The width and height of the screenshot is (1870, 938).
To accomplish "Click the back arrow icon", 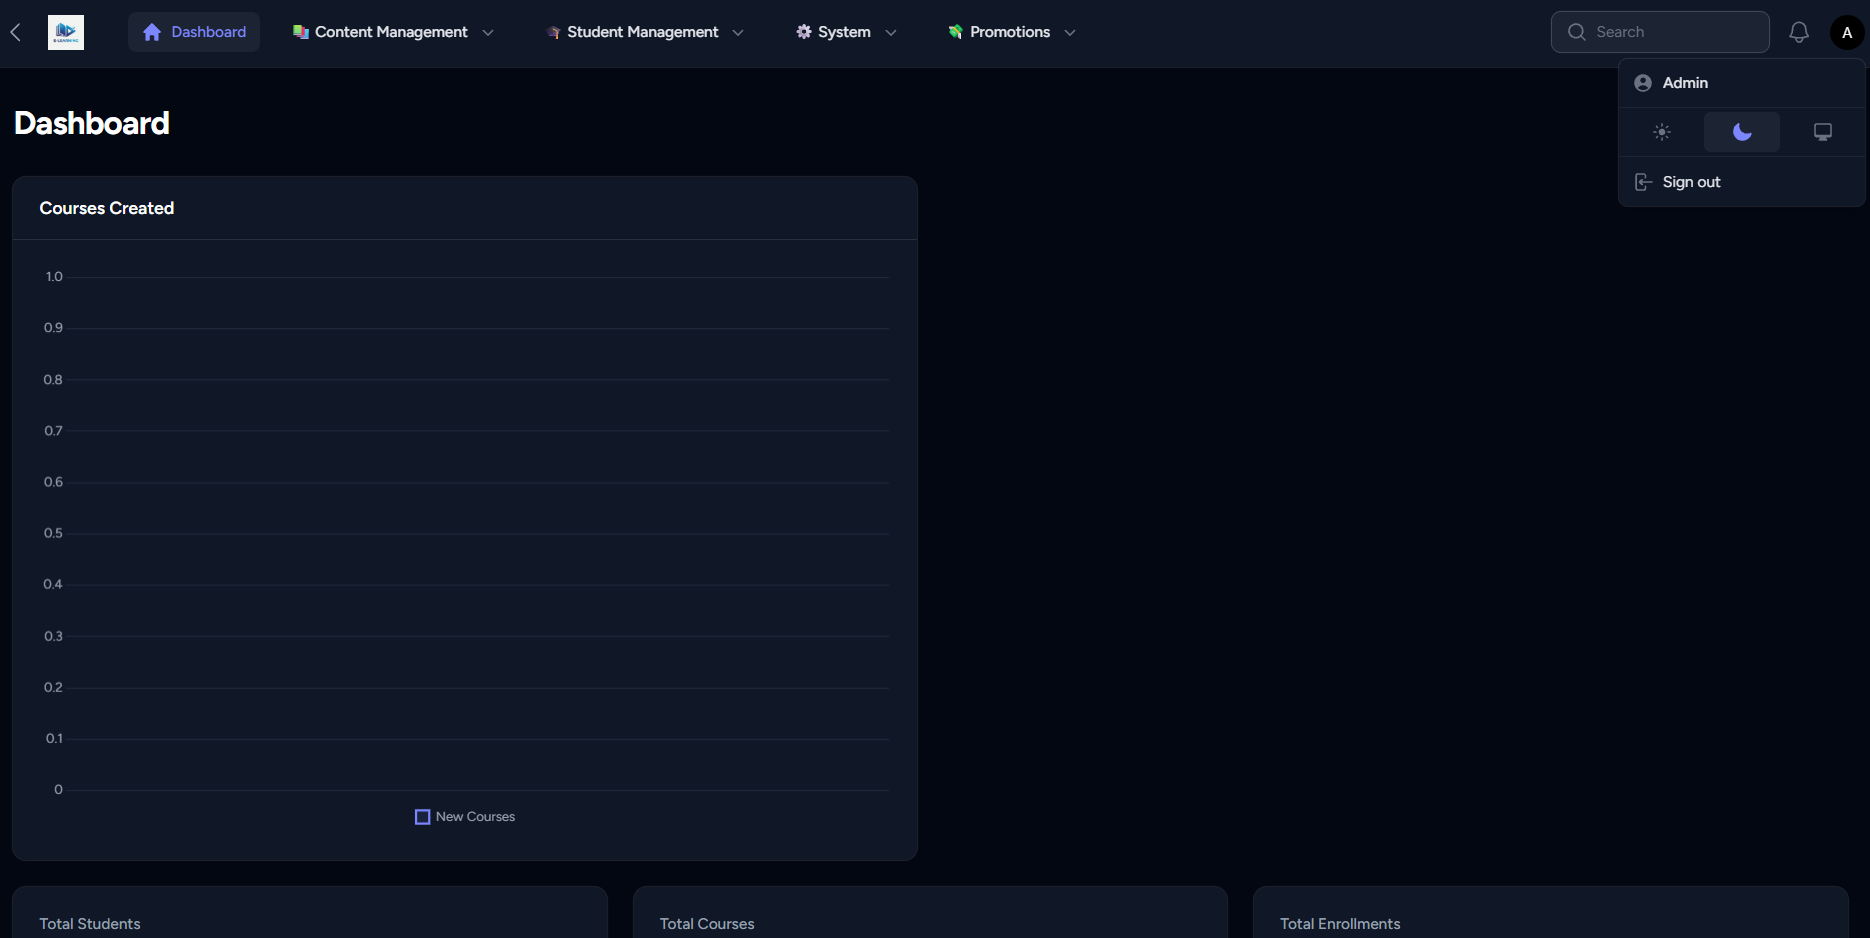I will click(x=15, y=31).
